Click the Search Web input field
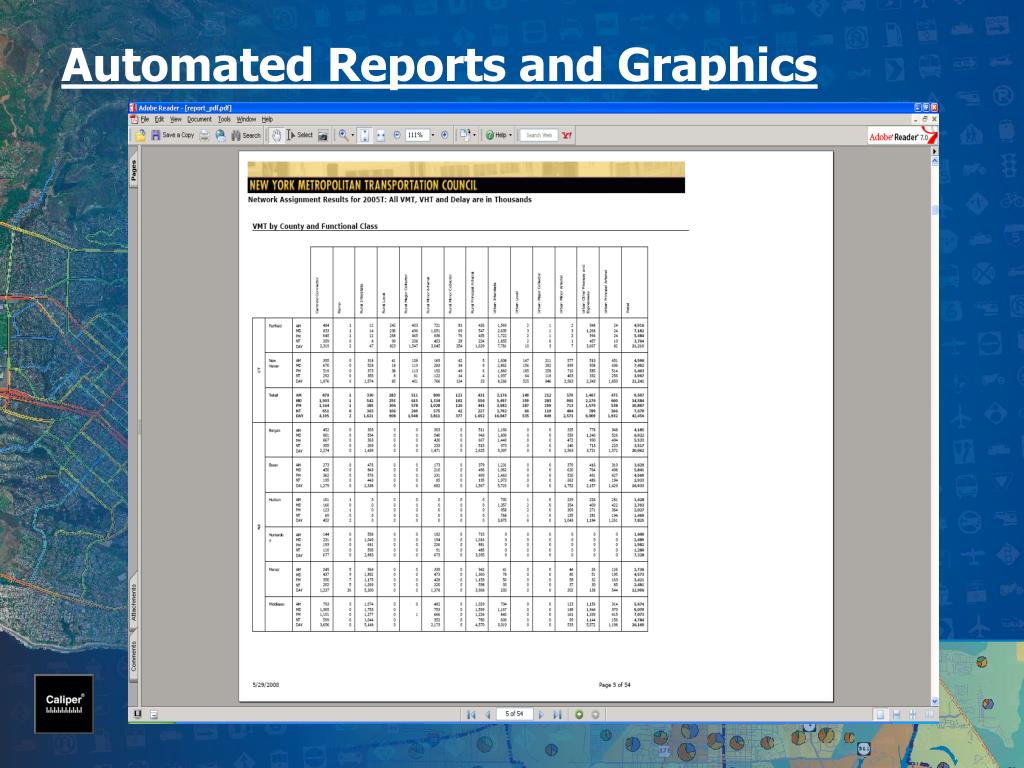This screenshot has width=1024, height=768. tap(539, 135)
